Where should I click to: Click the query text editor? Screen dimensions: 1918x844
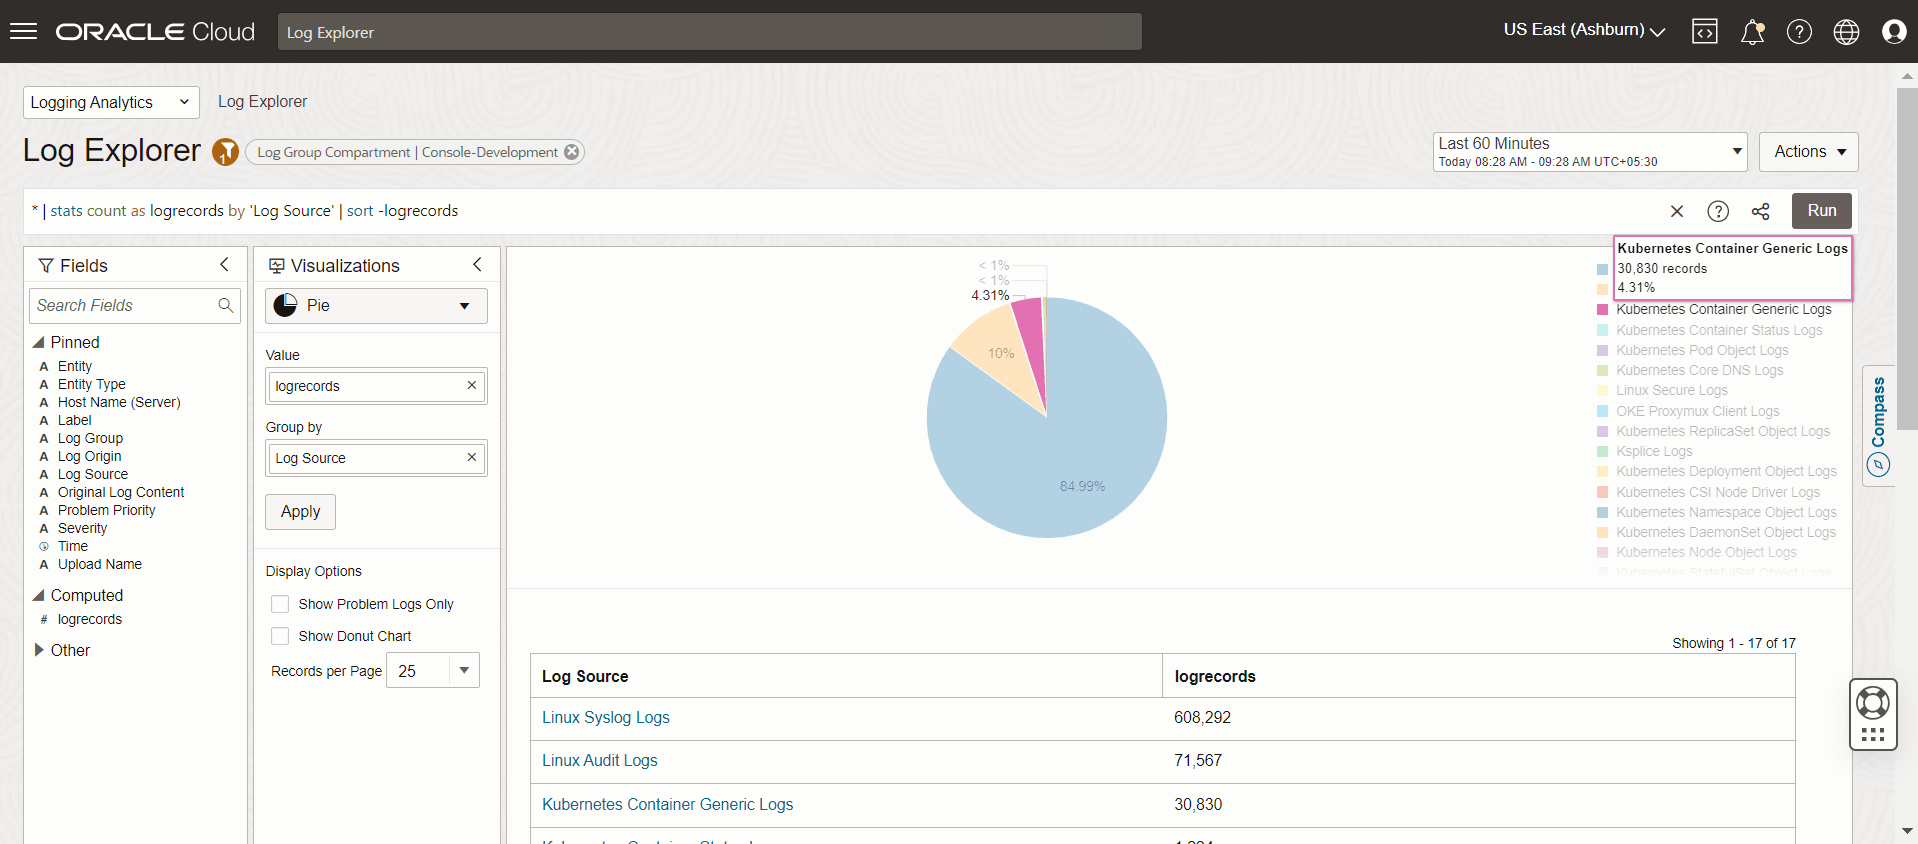point(840,211)
